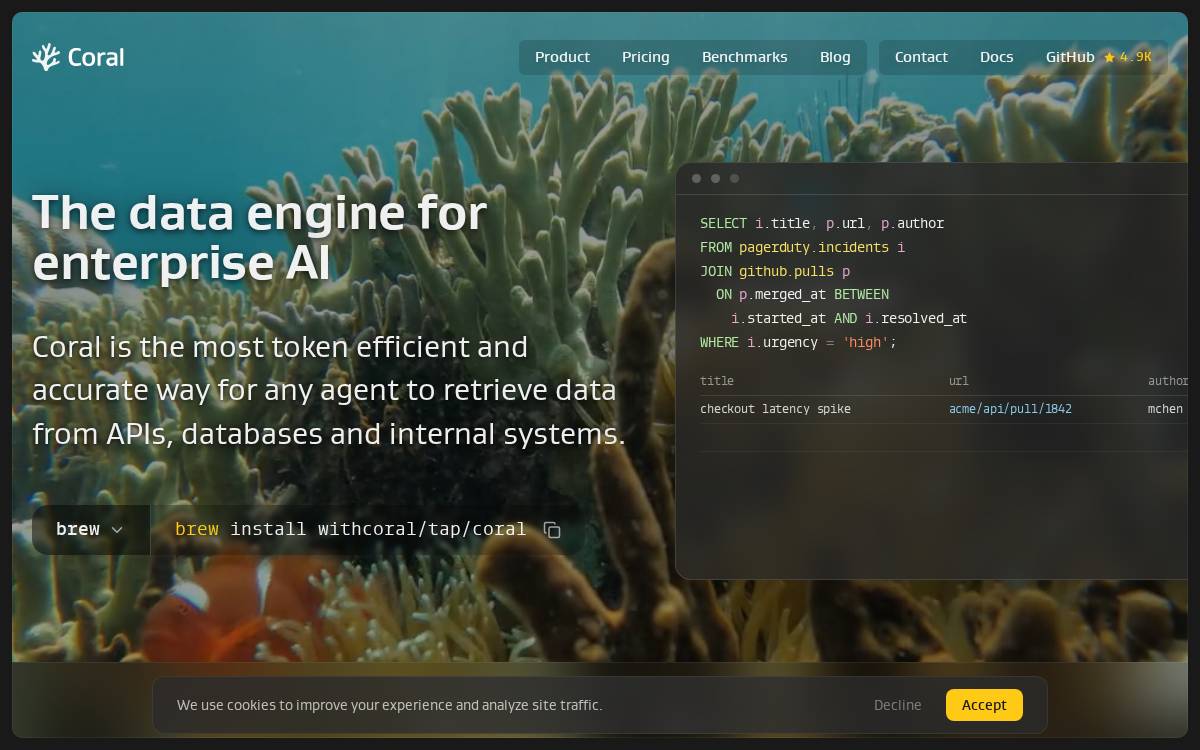Open the GitHub repository link
The image size is (1200, 750).
point(1099,57)
